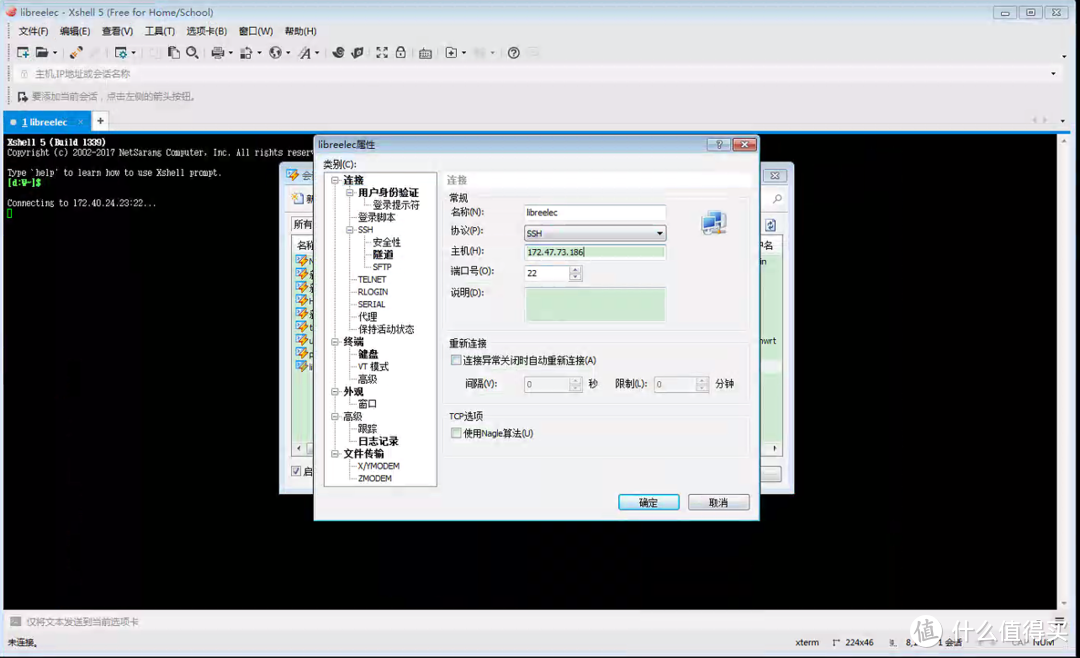The height and width of the screenshot is (658, 1080).
Task: Toggle startup checkbox in Sessions window behind
Action: pyautogui.click(x=296, y=471)
